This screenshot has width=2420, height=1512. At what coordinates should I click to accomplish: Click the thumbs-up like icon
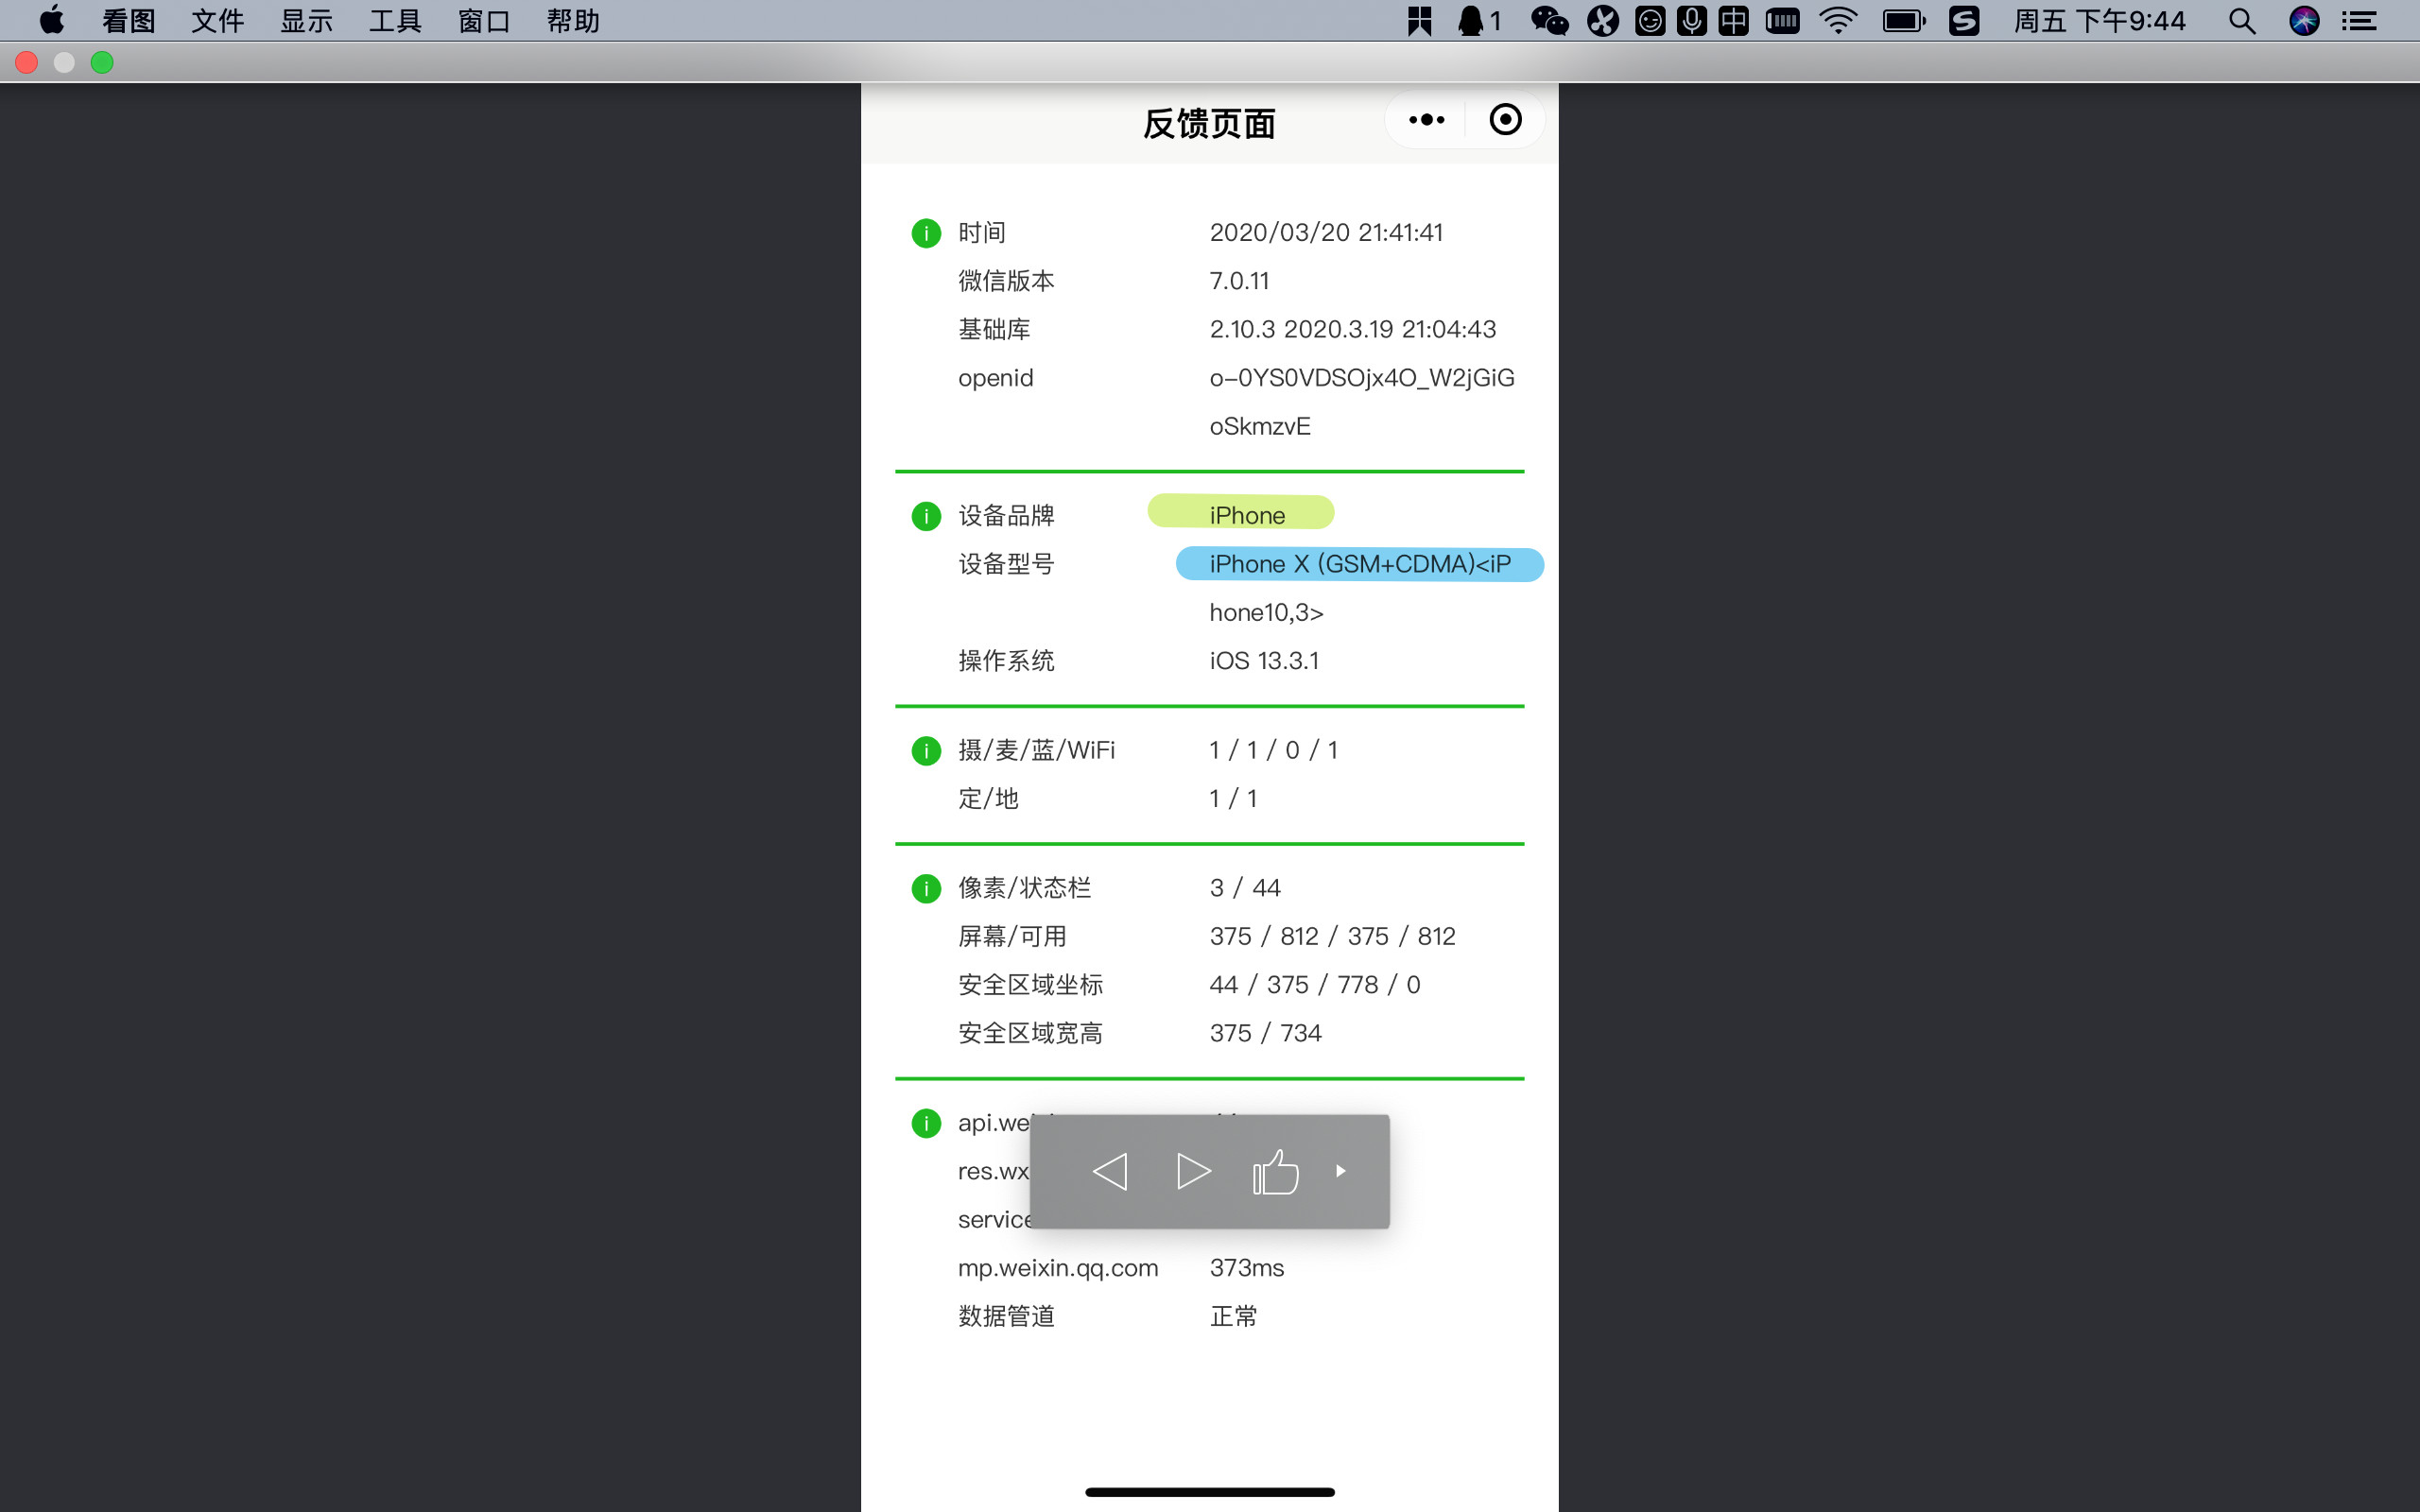[x=1276, y=1171]
